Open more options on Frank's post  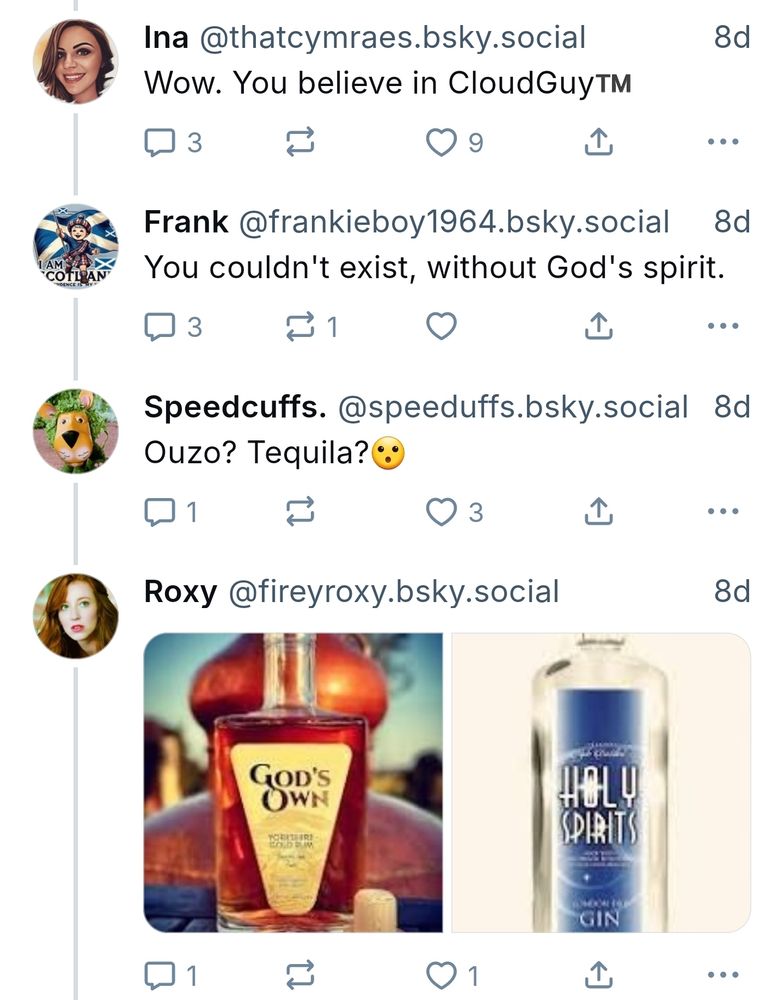[721, 326]
